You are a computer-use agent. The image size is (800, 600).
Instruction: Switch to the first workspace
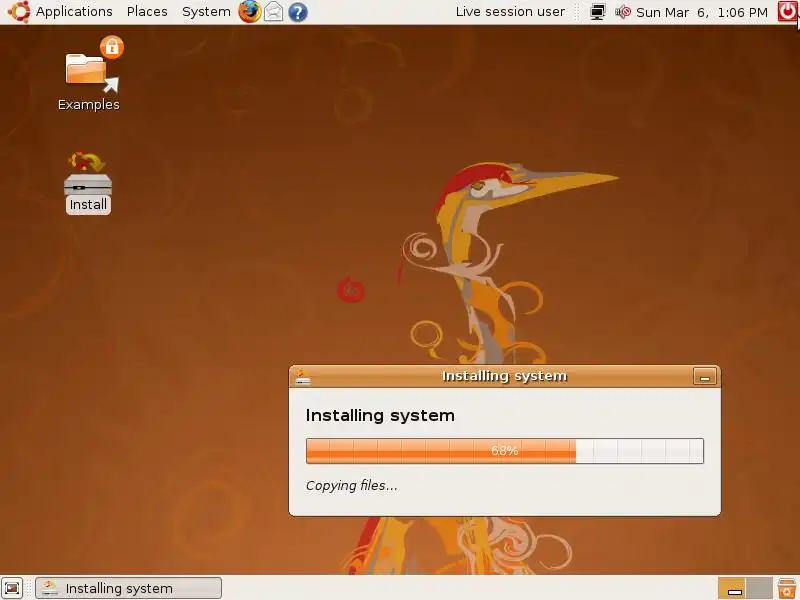(x=732, y=588)
